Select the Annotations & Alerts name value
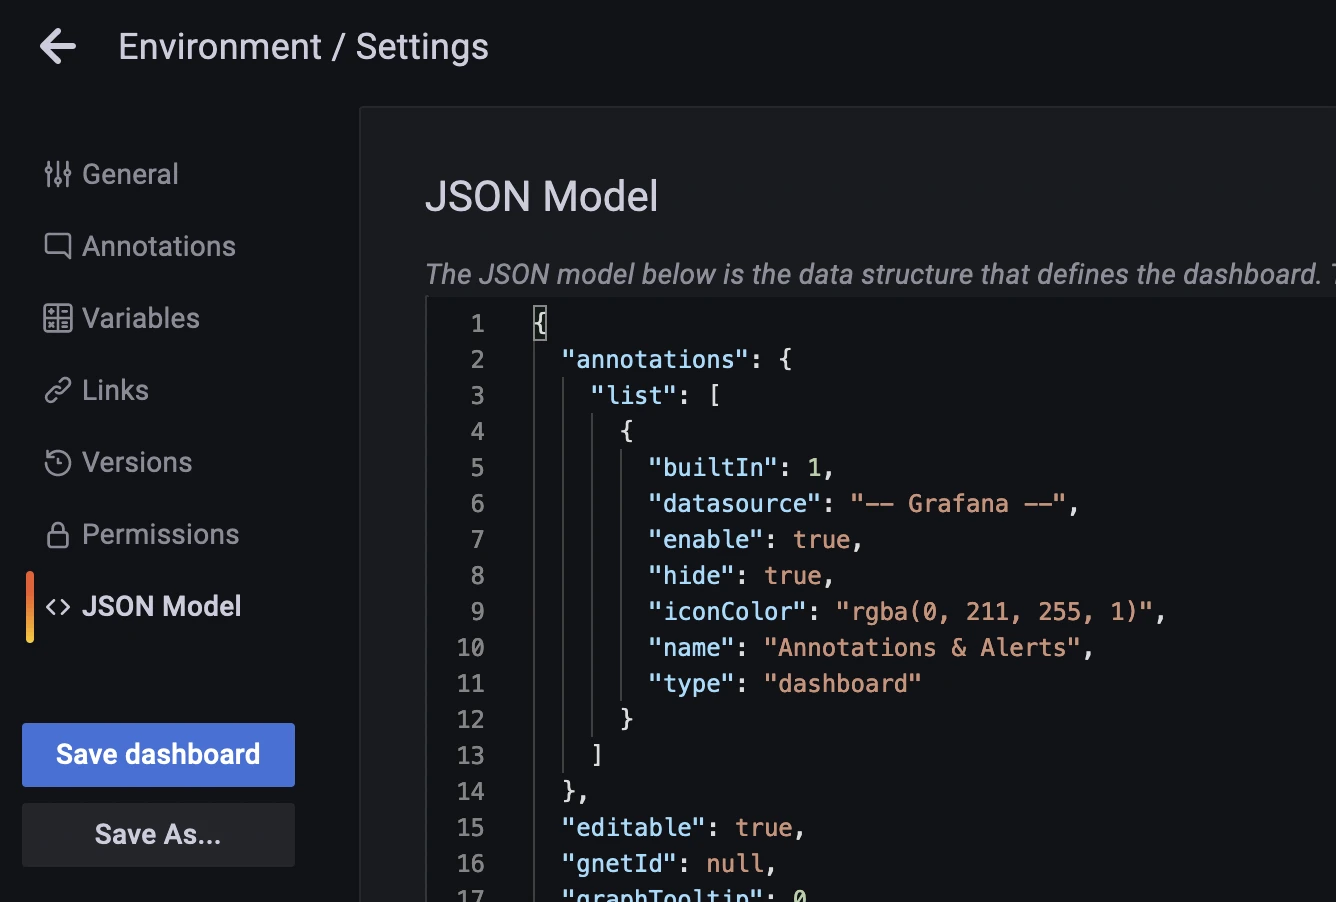1336x902 pixels. click(925, 647)
